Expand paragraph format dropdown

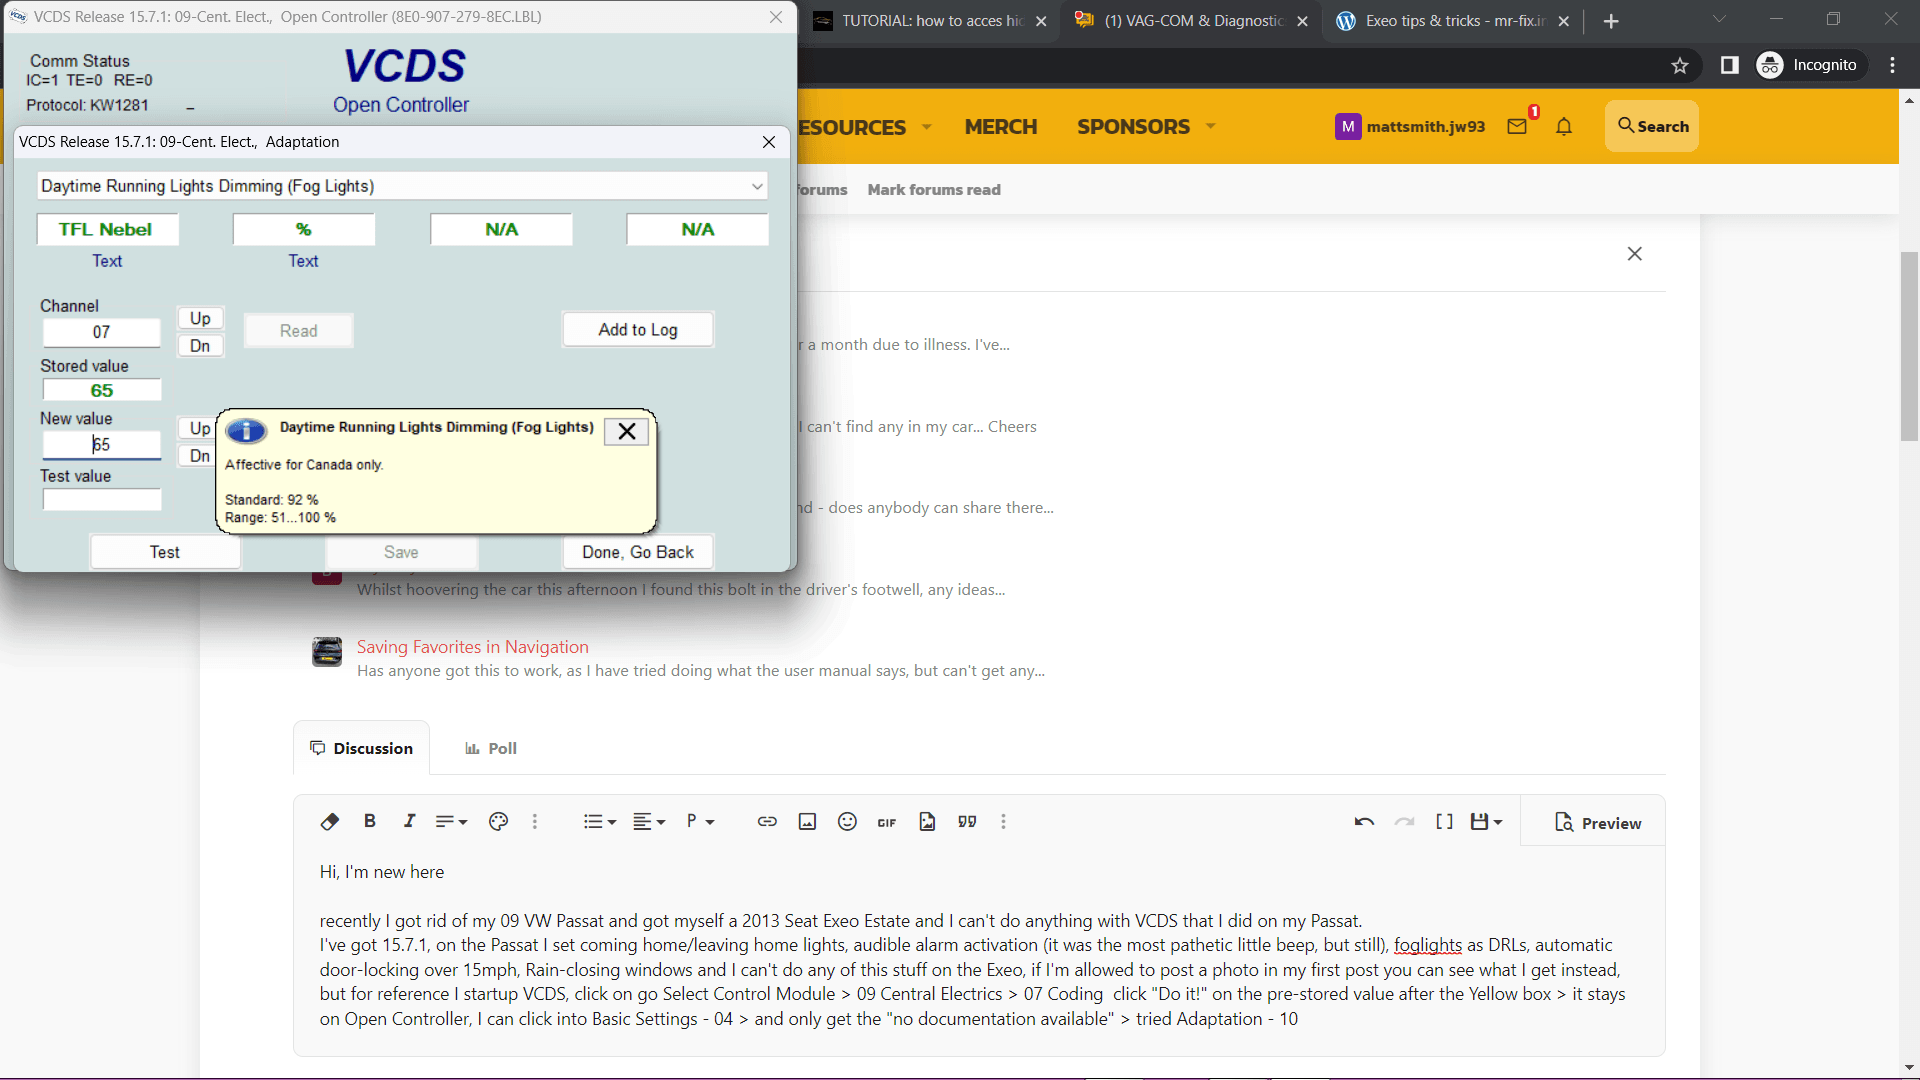(x=700, y=821)
